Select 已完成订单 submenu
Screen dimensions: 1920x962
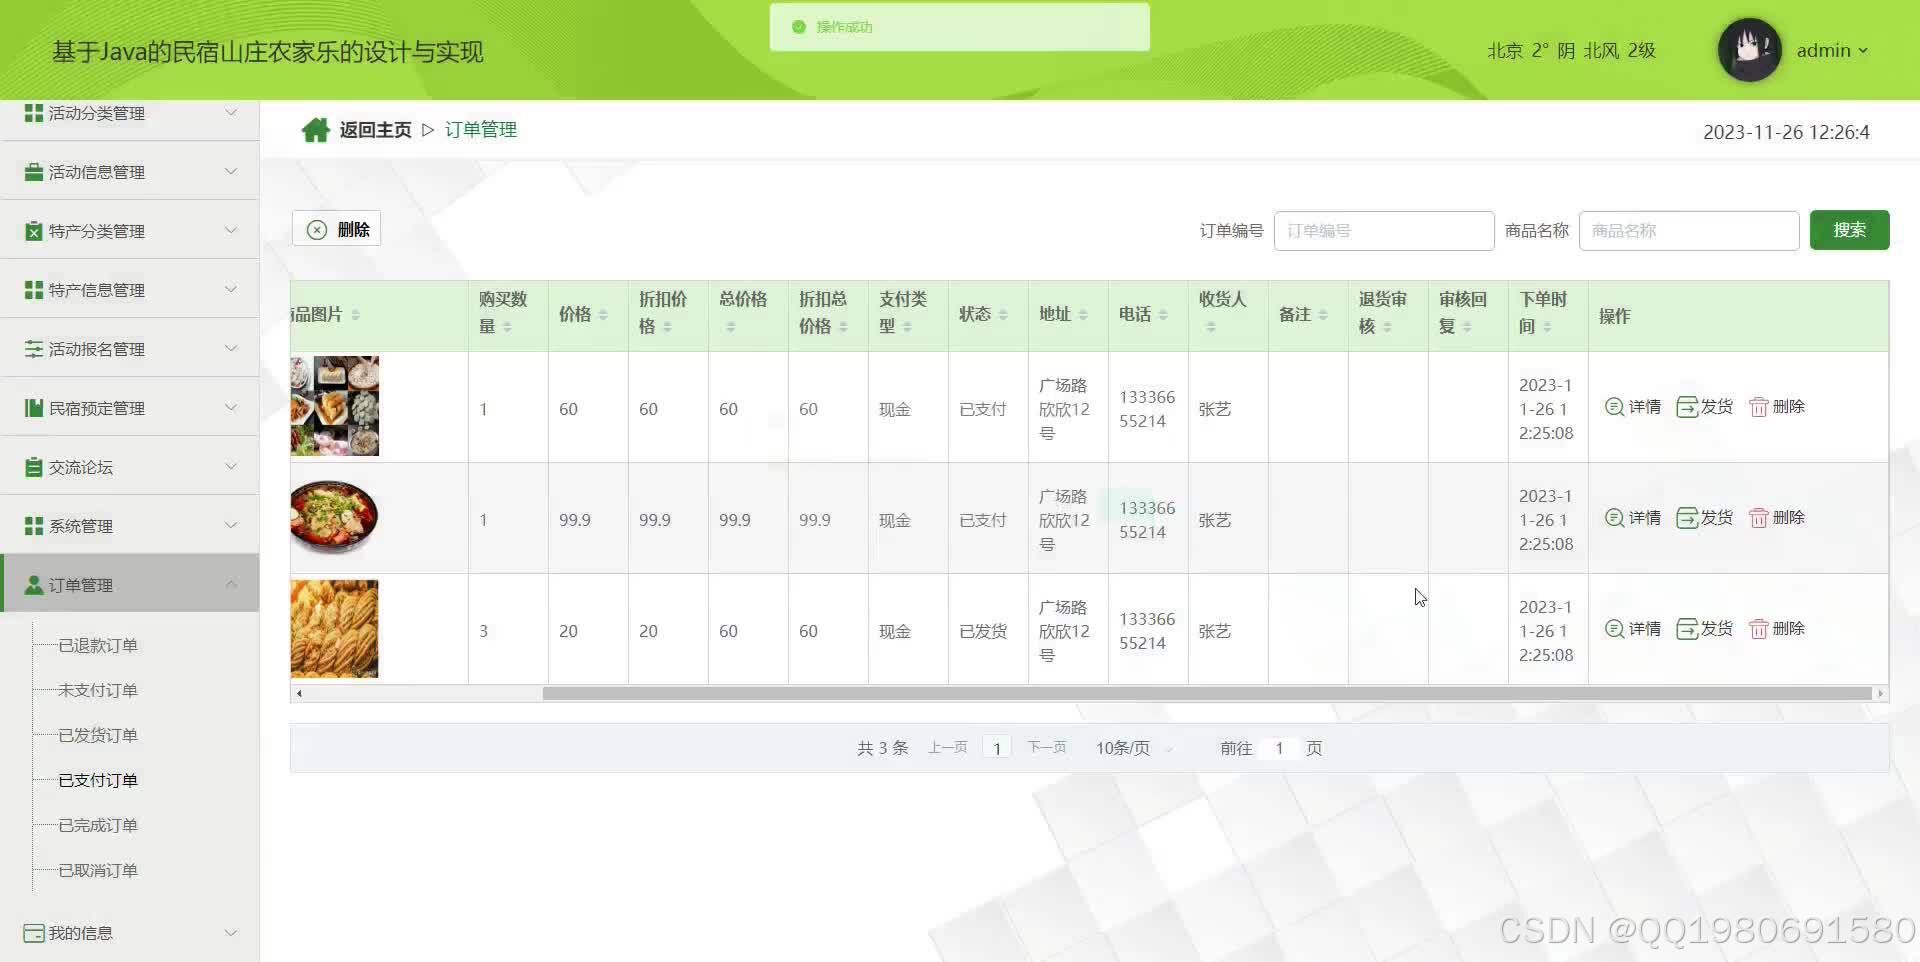click(98, 826)
